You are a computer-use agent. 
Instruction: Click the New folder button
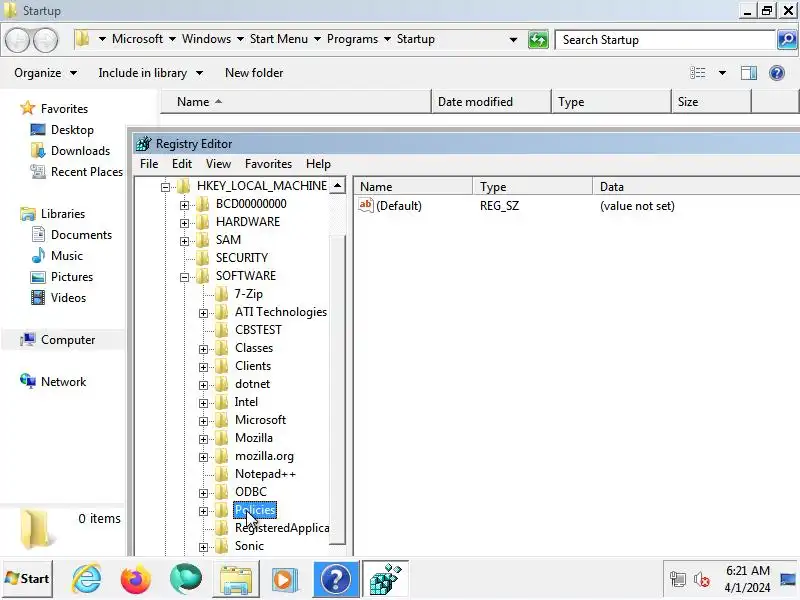[254, 73]
